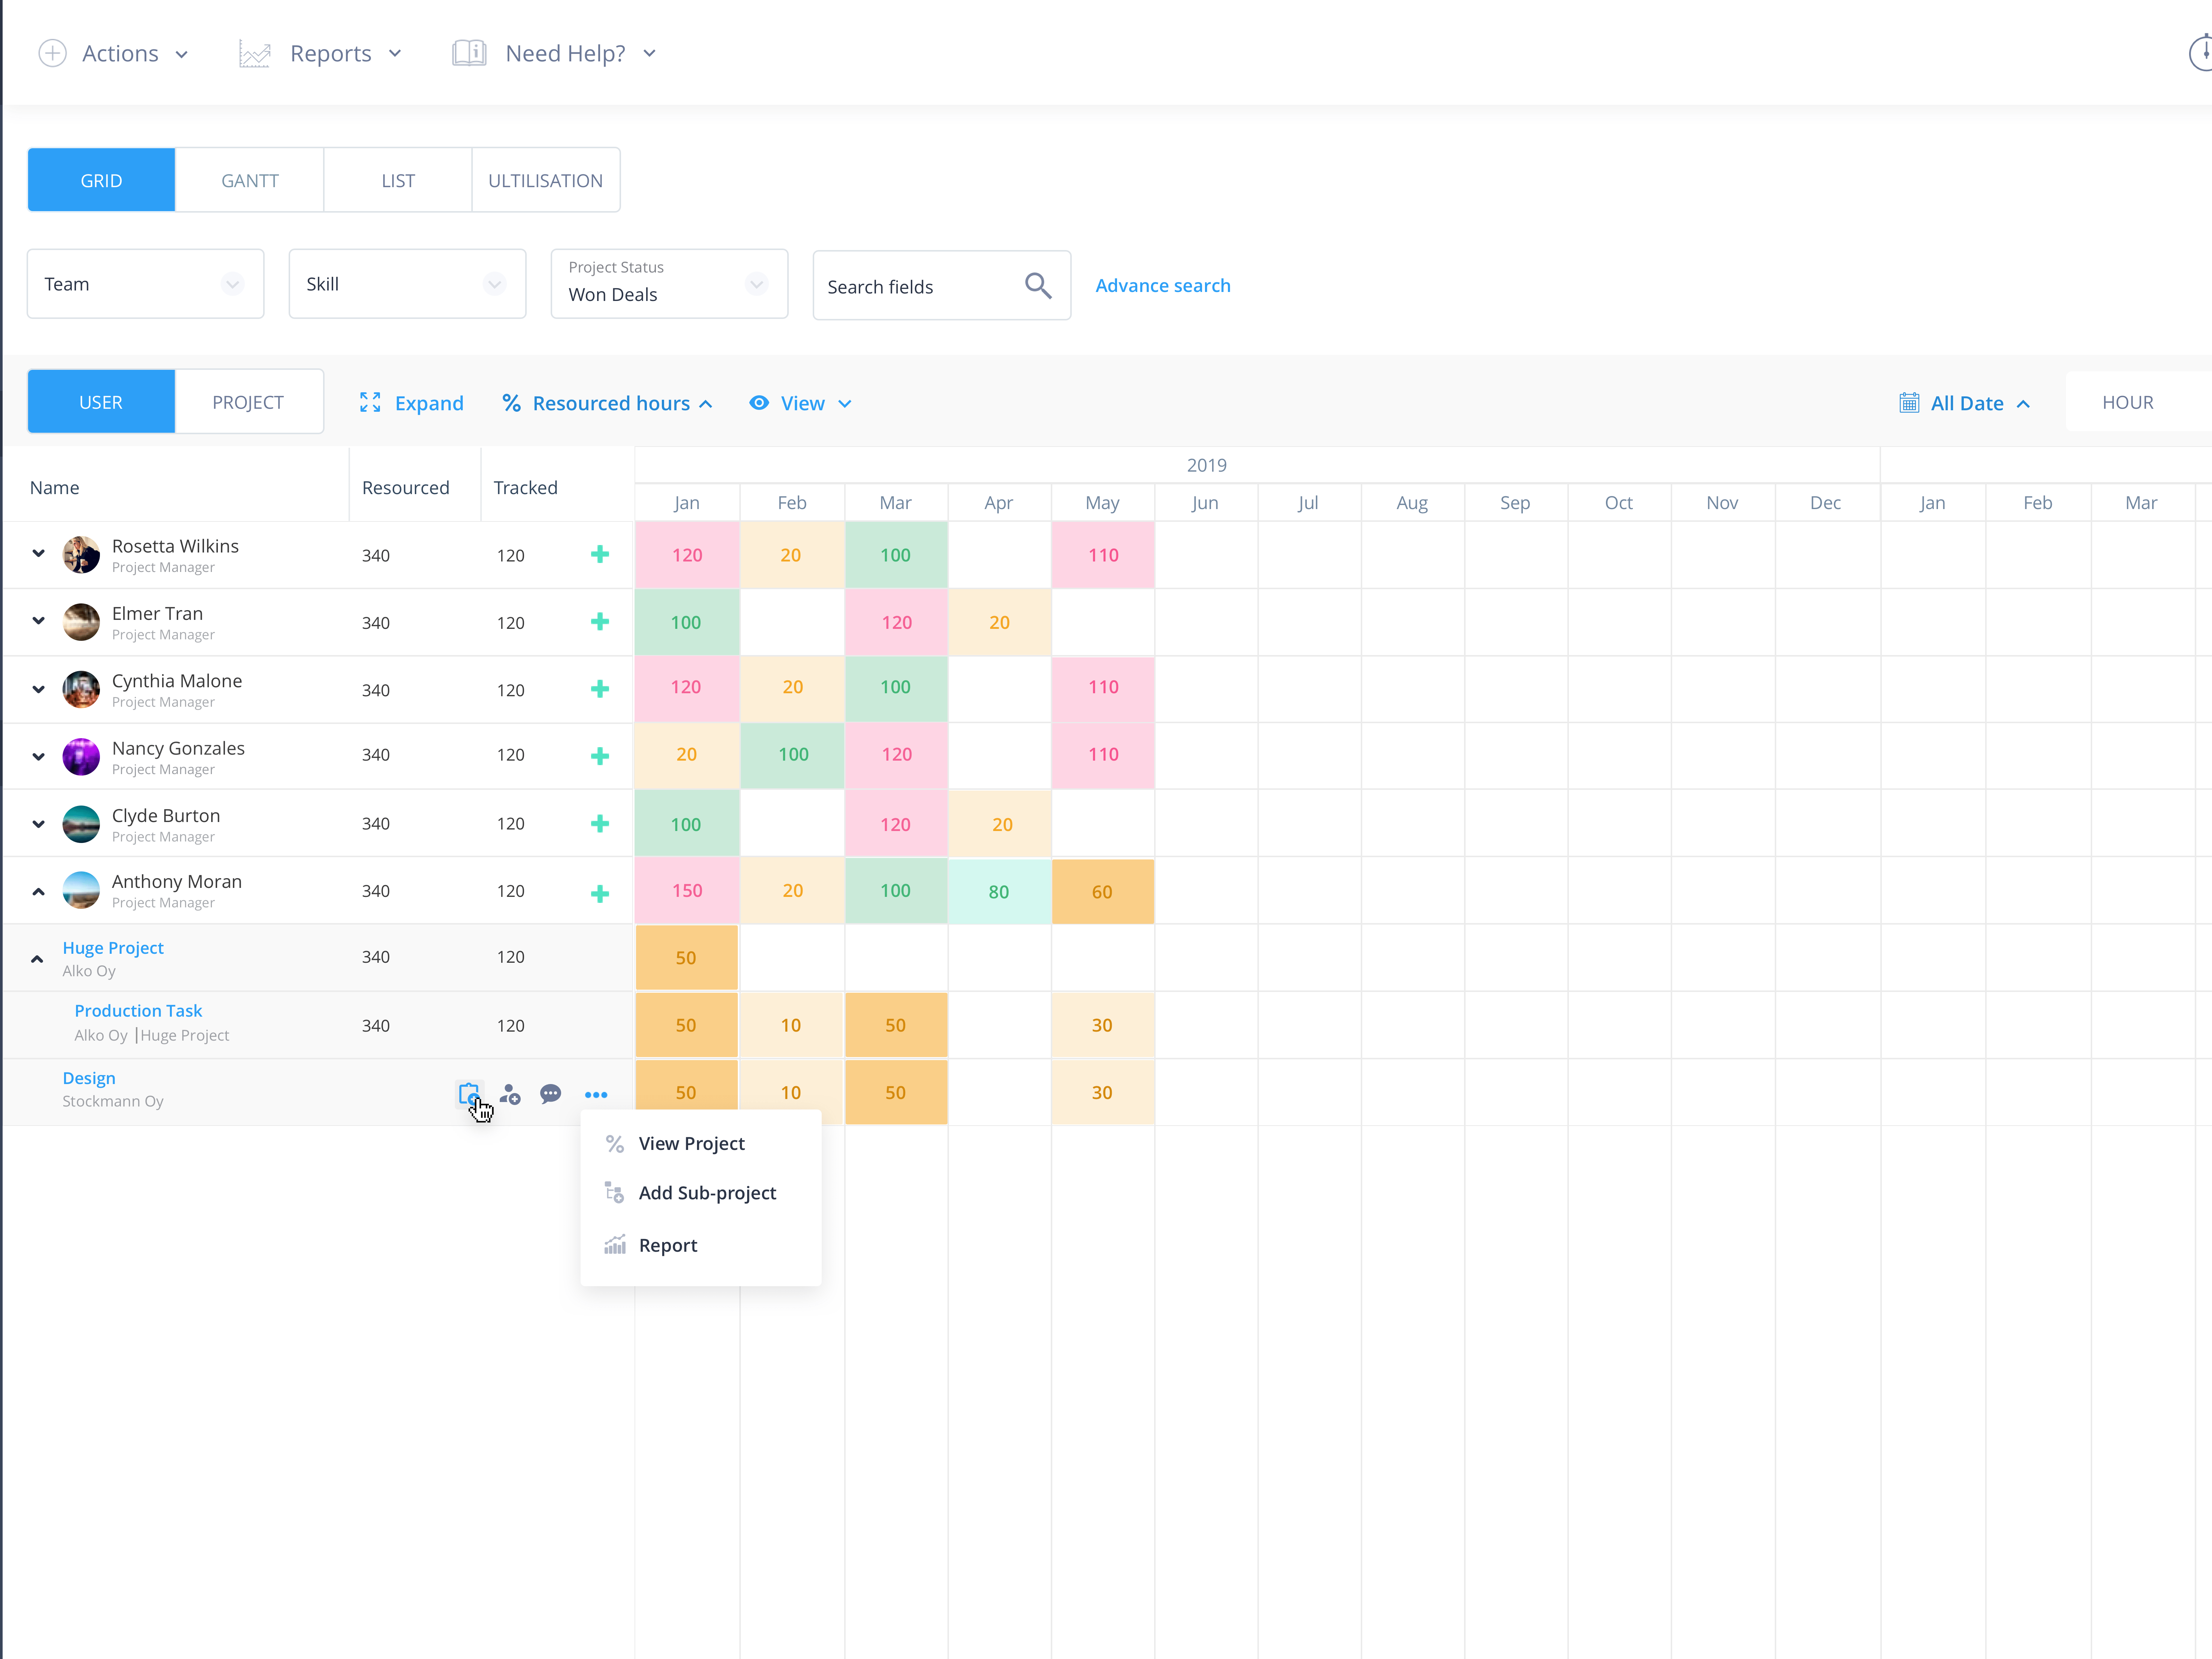Open the Design project link

89,1078
